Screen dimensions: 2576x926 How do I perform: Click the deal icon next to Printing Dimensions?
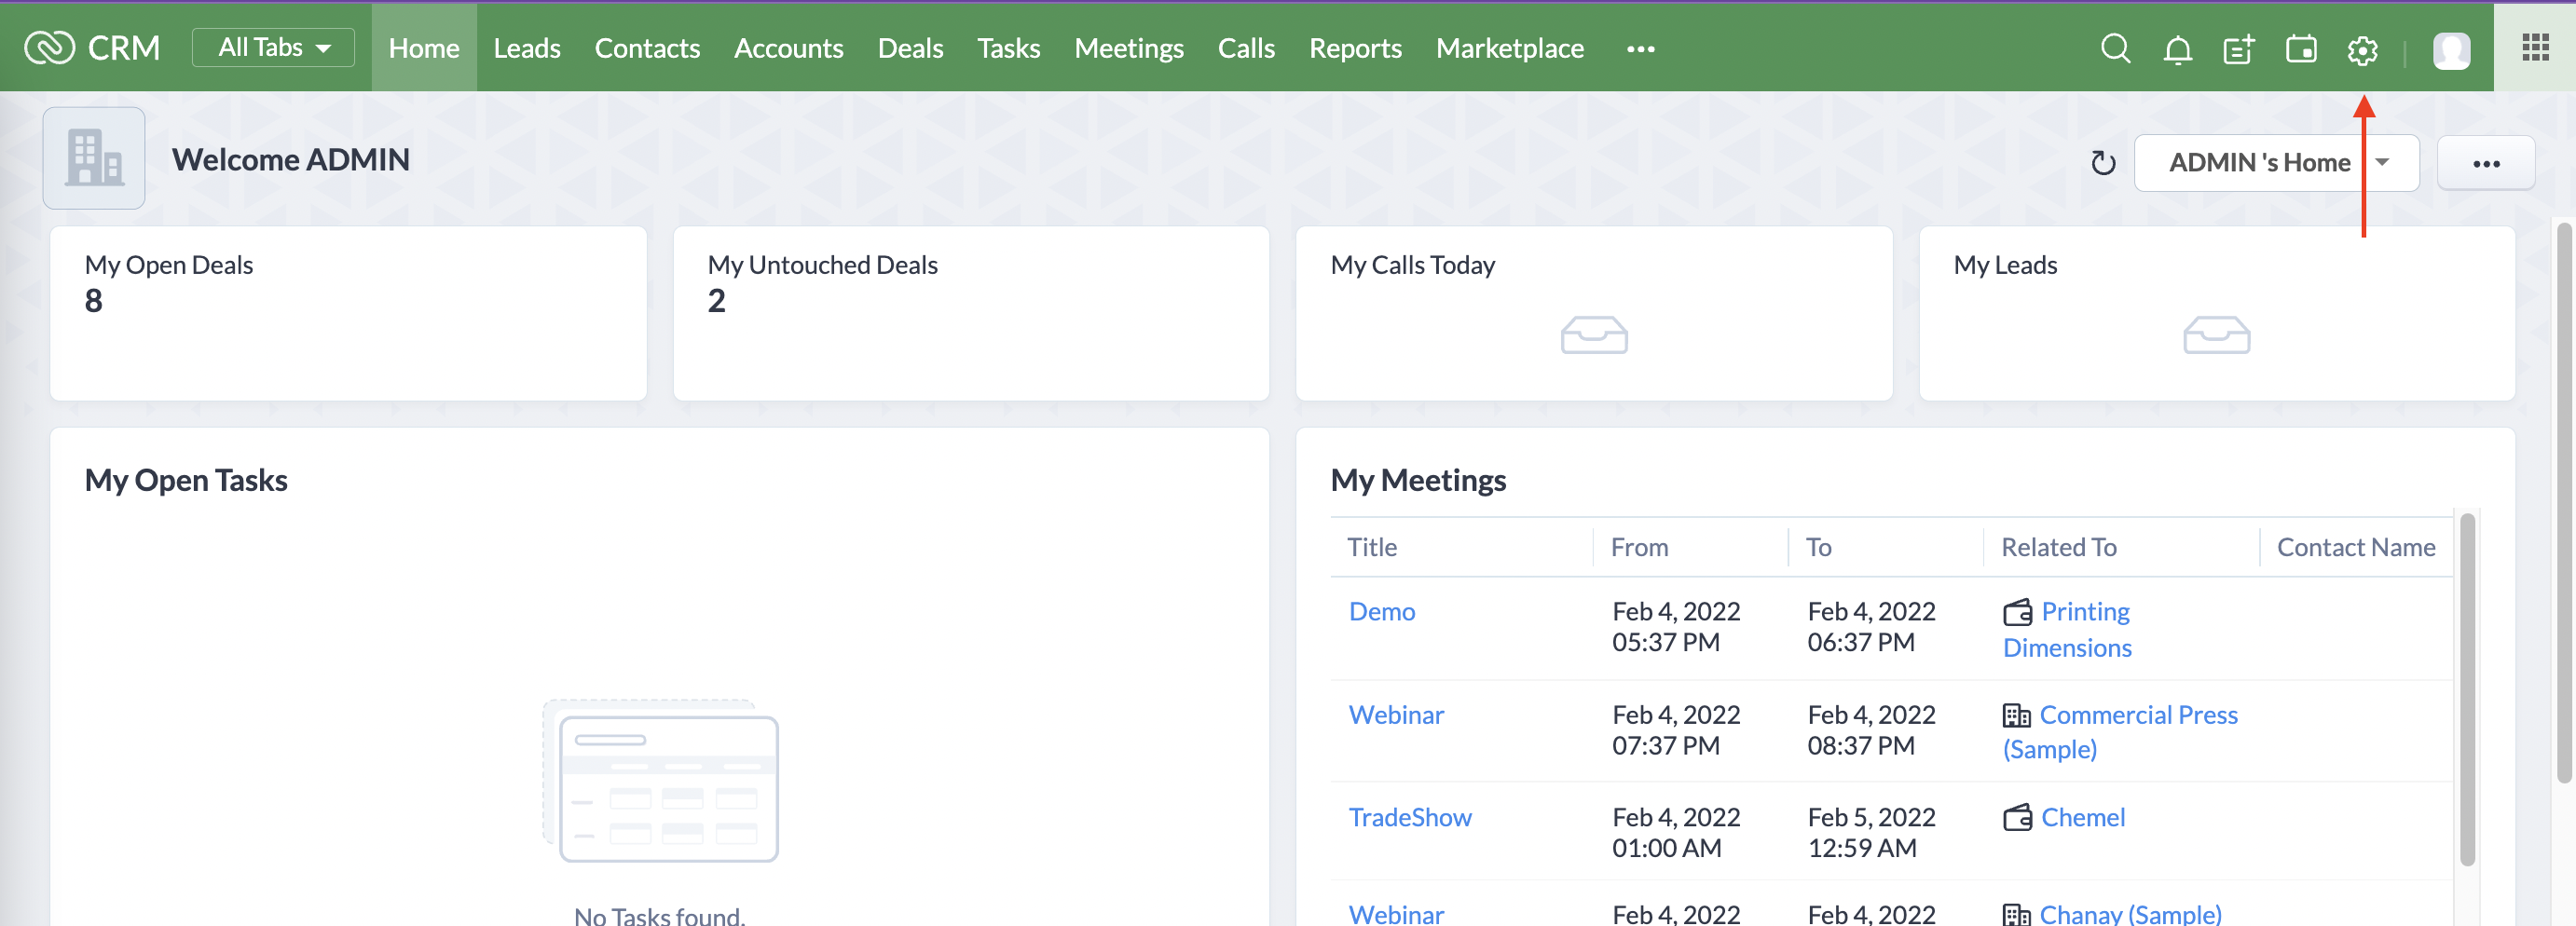pyautogui.click(x=2017, y=612)
